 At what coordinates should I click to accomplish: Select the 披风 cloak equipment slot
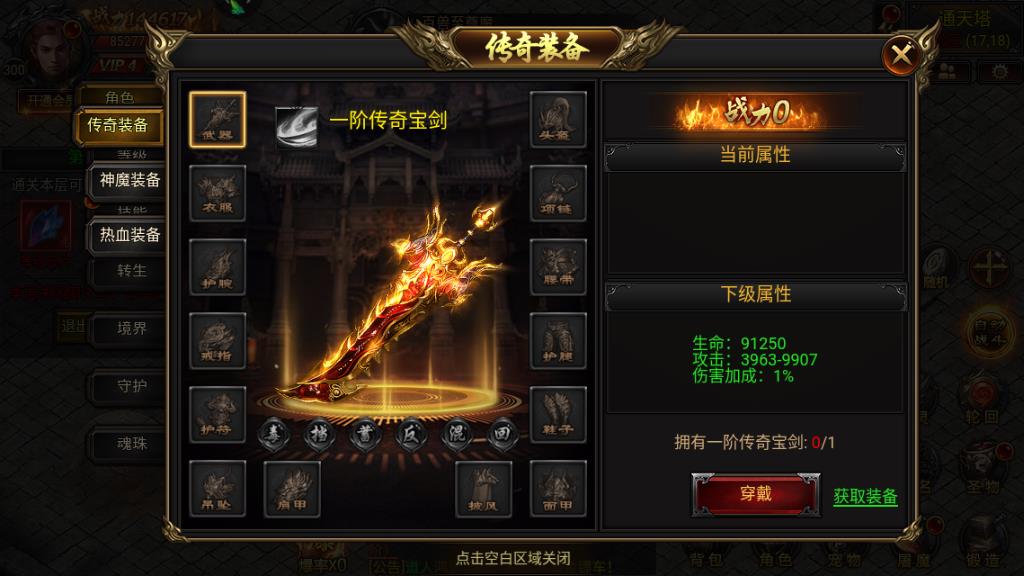click(483, 489)
